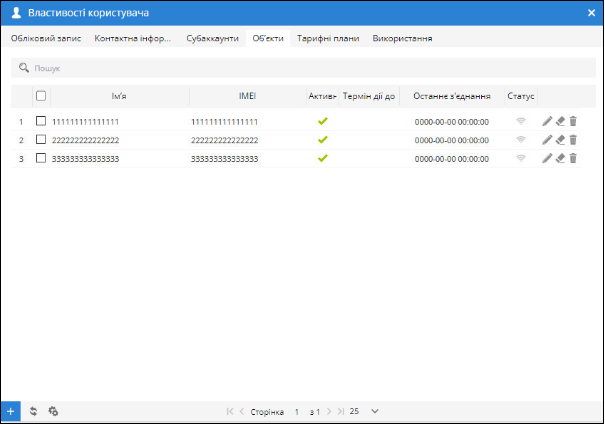Sort by the Статус column header
The width and height of the screenshot is (605, 424).
tap(521, 96)
